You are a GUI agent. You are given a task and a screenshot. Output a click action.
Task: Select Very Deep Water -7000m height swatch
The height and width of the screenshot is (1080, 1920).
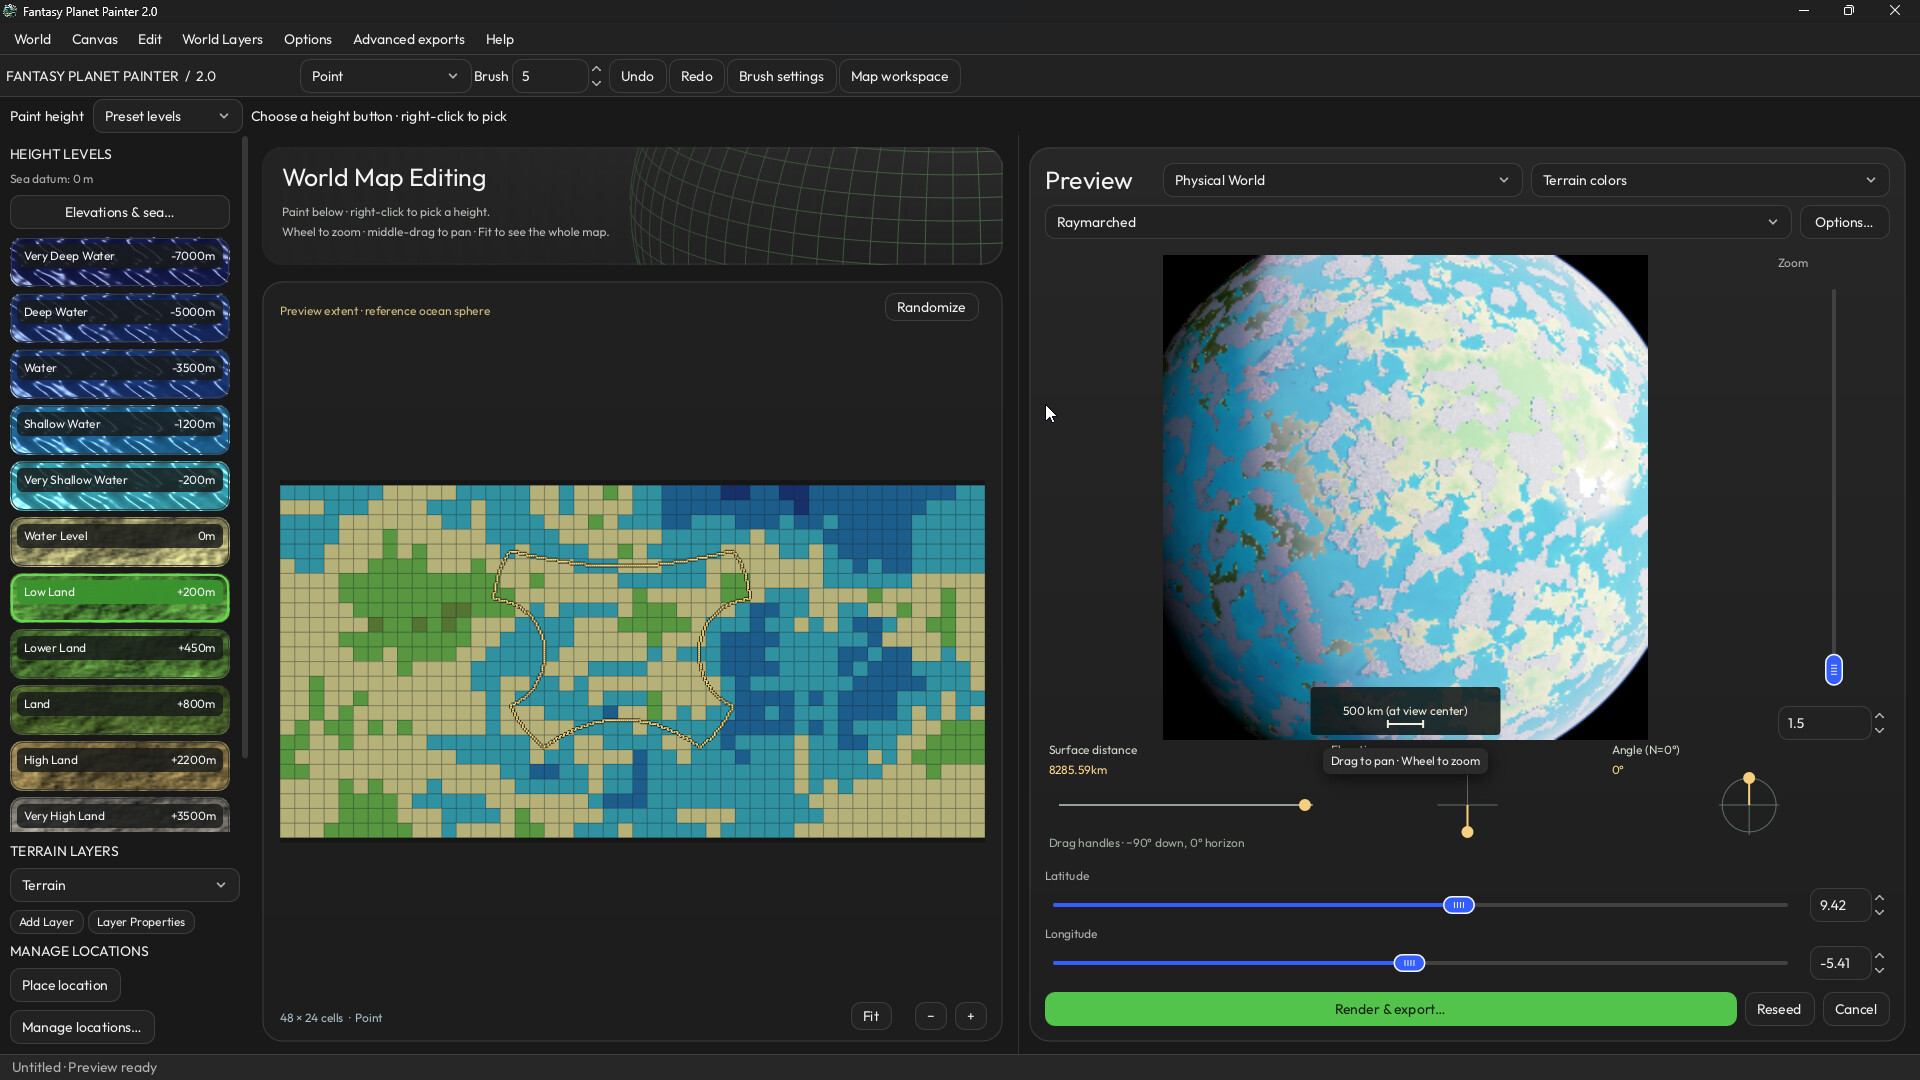120,262
